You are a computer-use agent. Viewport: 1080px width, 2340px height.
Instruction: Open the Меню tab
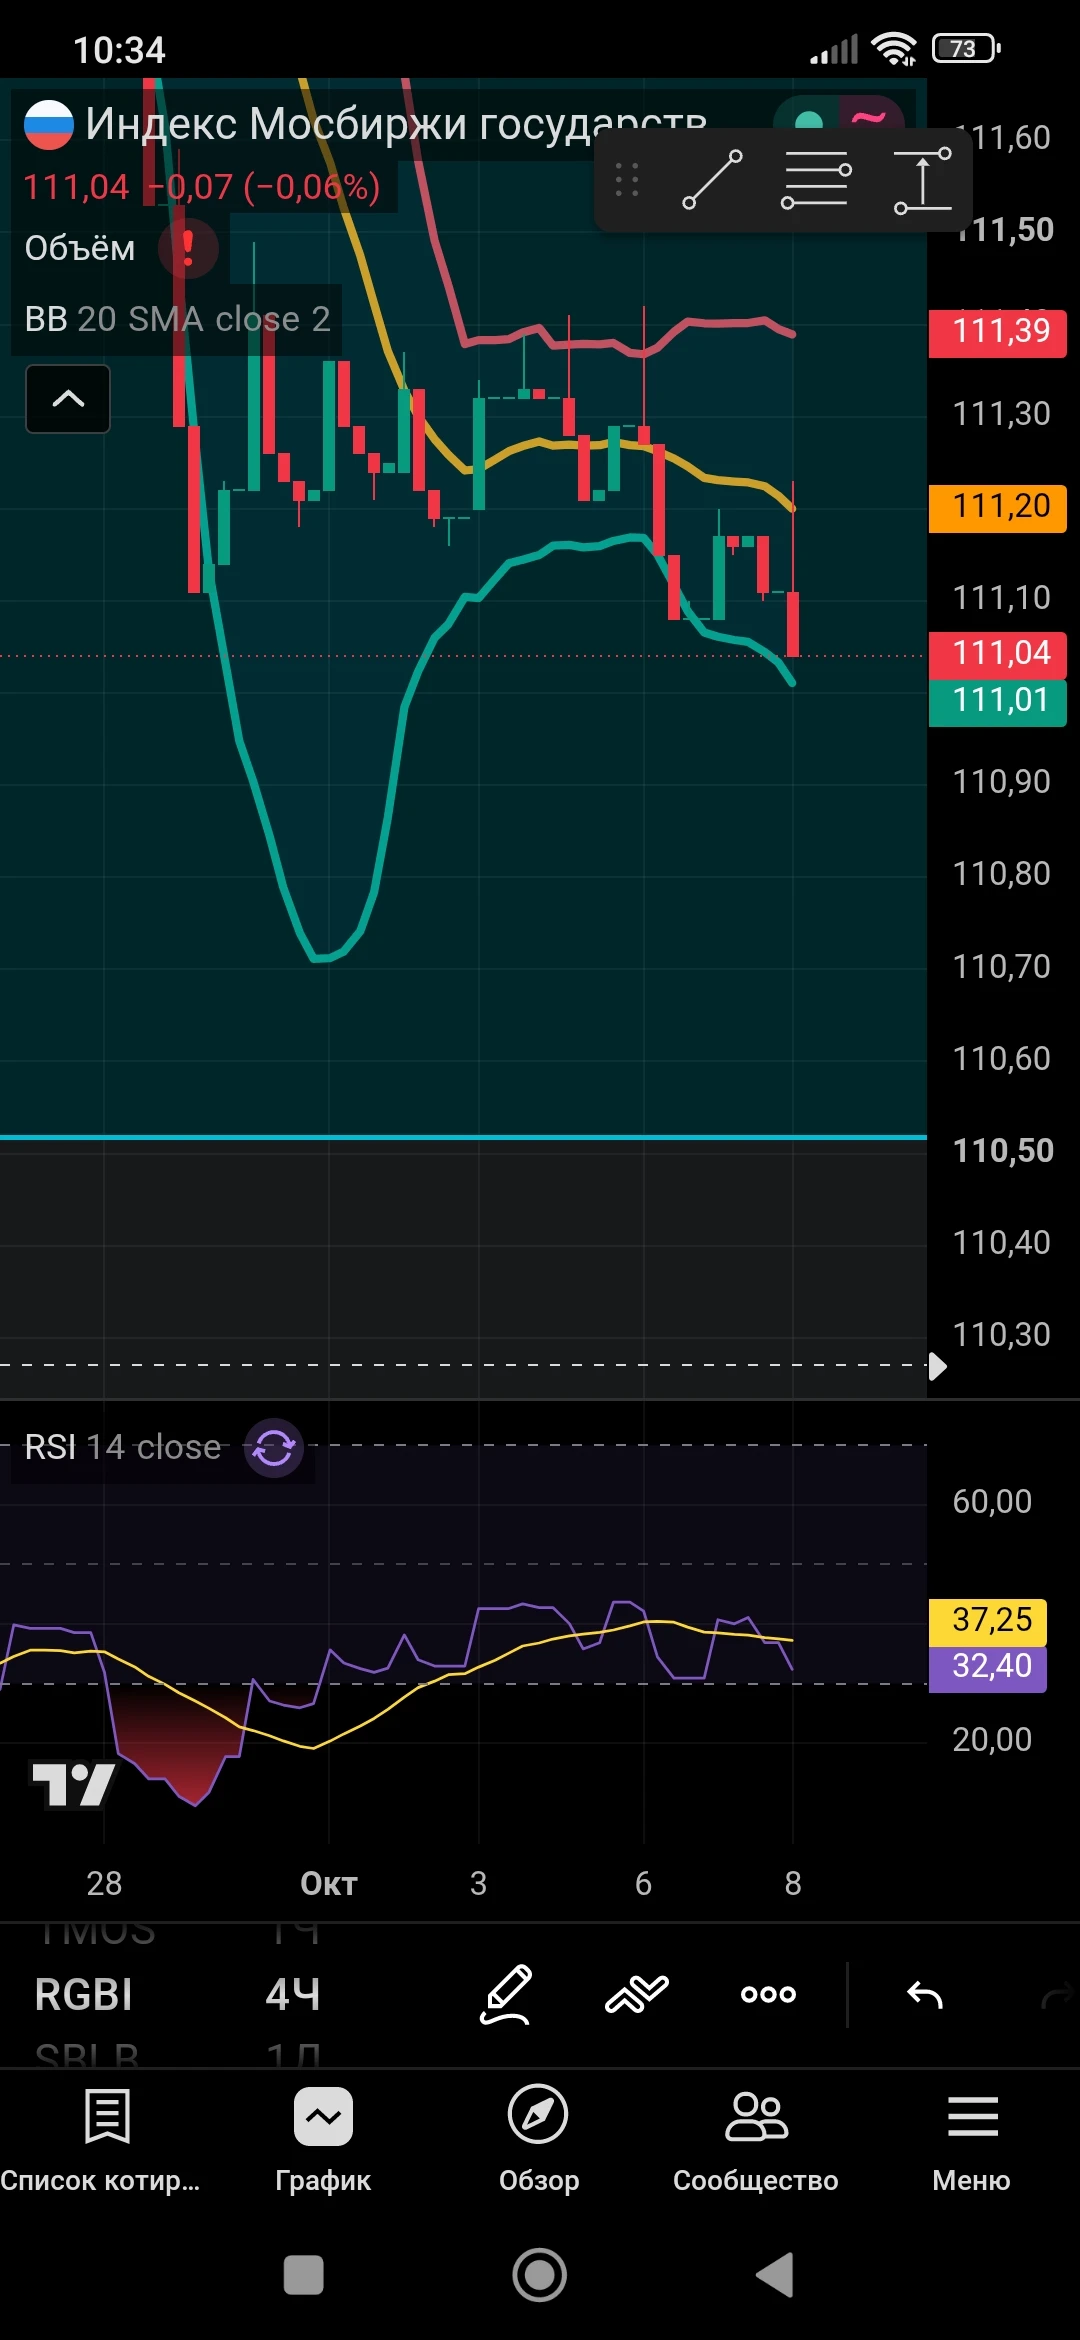coord(972,2140)
